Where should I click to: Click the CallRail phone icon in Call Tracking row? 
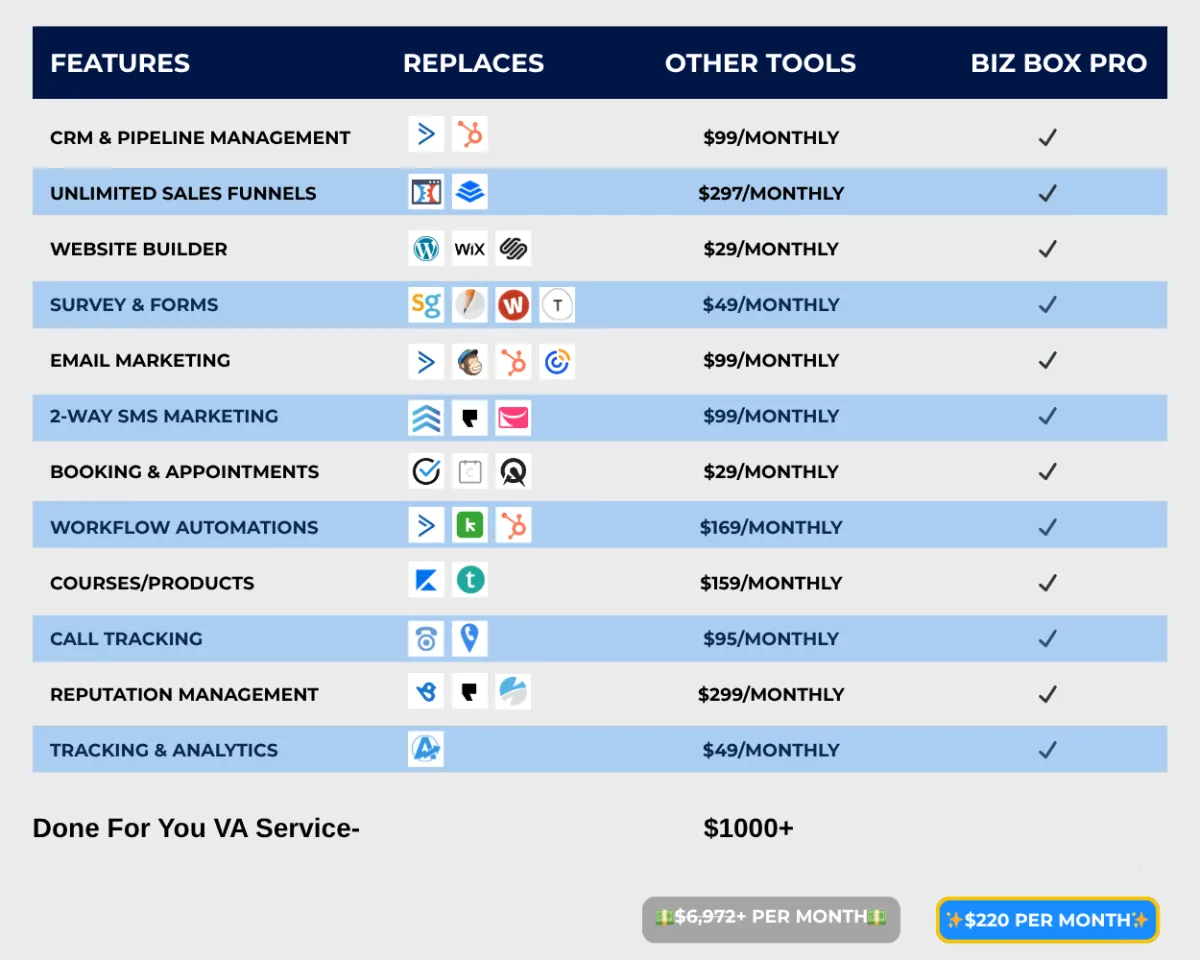click(x=426, y=638)
